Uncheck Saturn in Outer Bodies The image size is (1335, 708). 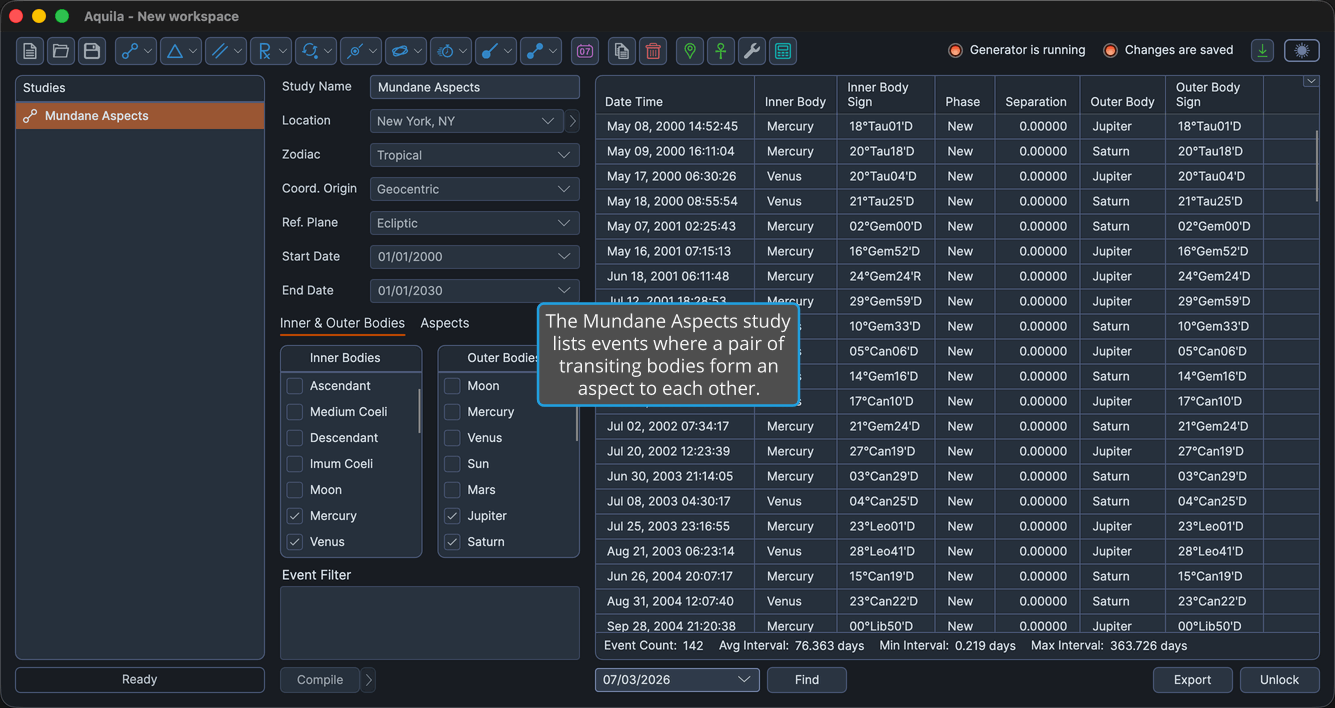coord(453,542)
